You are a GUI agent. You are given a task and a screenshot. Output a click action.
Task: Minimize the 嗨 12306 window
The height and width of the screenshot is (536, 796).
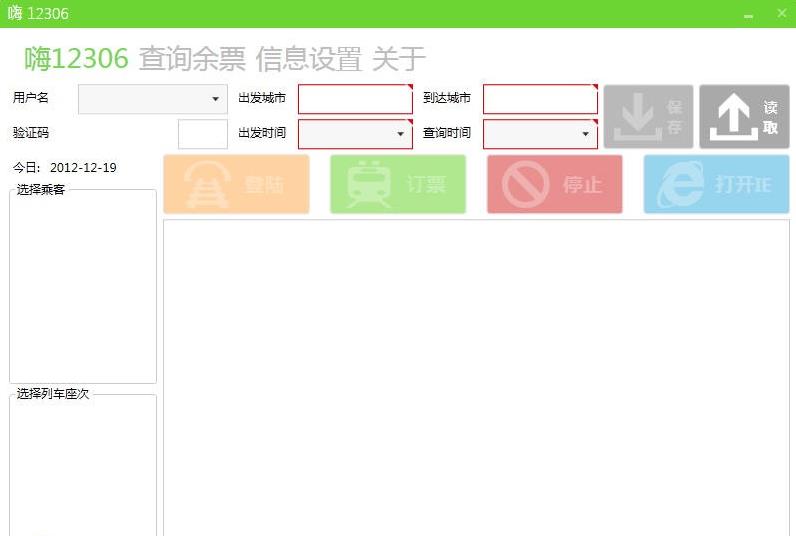[749, 14]
